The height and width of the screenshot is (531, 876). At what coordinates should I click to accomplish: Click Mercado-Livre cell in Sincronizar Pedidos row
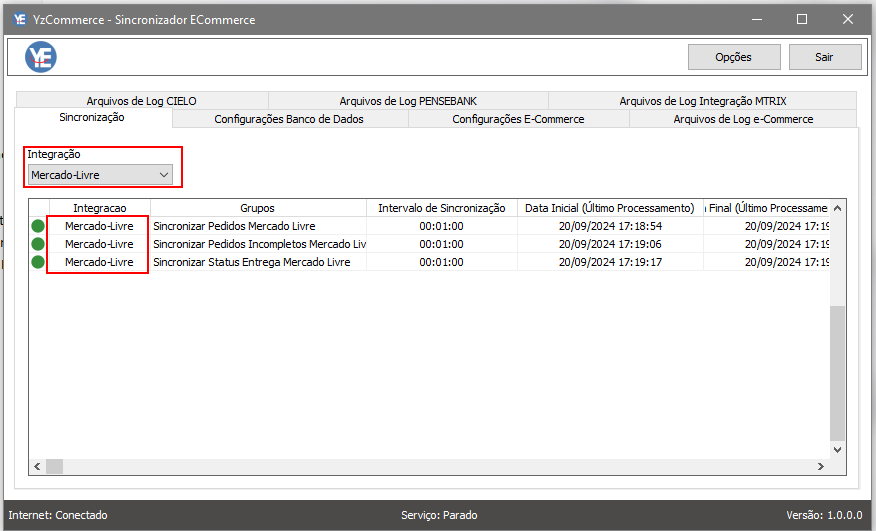pos(99,226)
